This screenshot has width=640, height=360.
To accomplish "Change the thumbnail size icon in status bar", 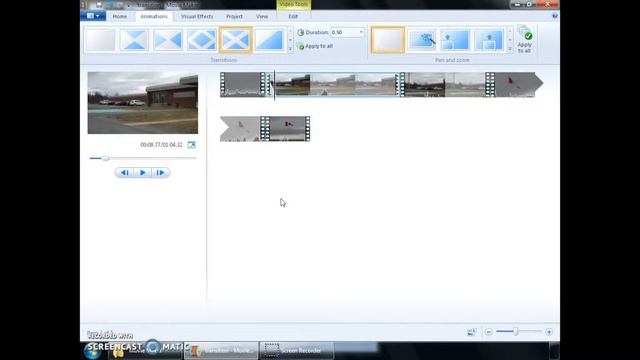I will tap(472, 332).
